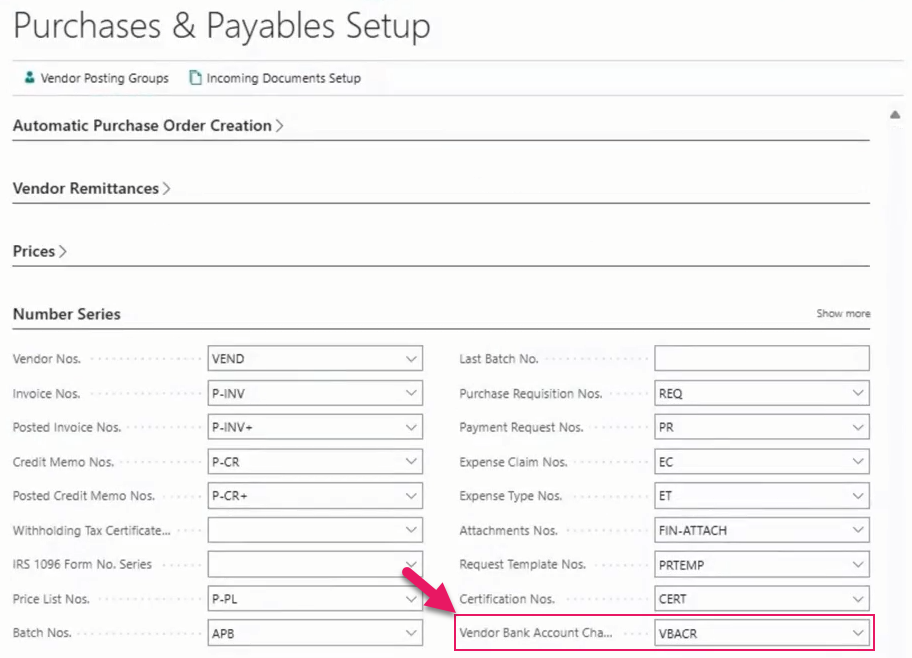The width and height of the screenshot is (912, 658).
Task: Open Vendor Bank Account Change dropdown arrow
Action: pyautogui.click(x=858, y=633)
